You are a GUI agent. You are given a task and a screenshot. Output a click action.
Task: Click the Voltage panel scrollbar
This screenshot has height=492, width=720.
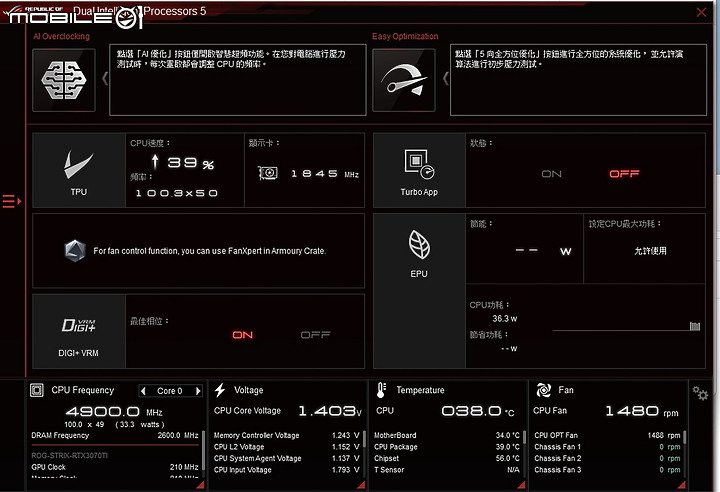coord(364,439)
